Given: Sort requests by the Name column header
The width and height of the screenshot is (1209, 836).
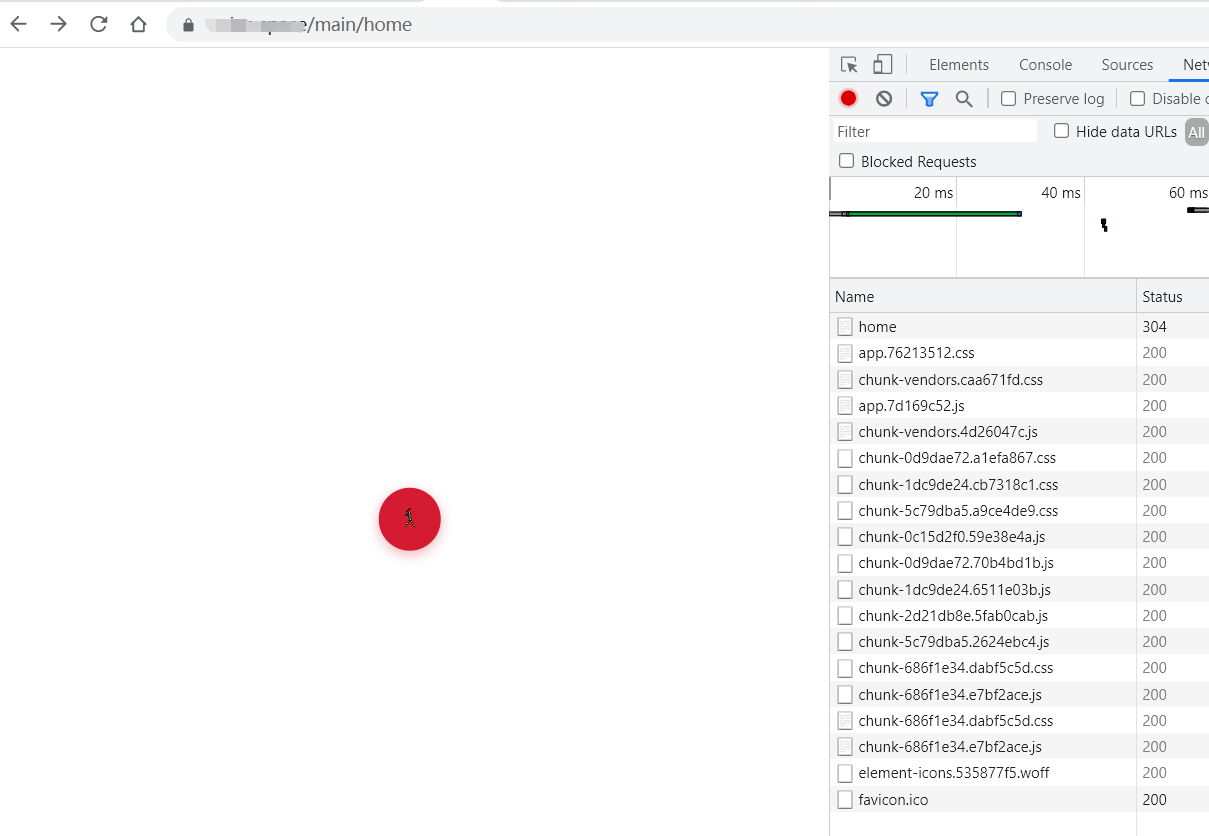Looking at the screenshot, I should click(983, 296).
